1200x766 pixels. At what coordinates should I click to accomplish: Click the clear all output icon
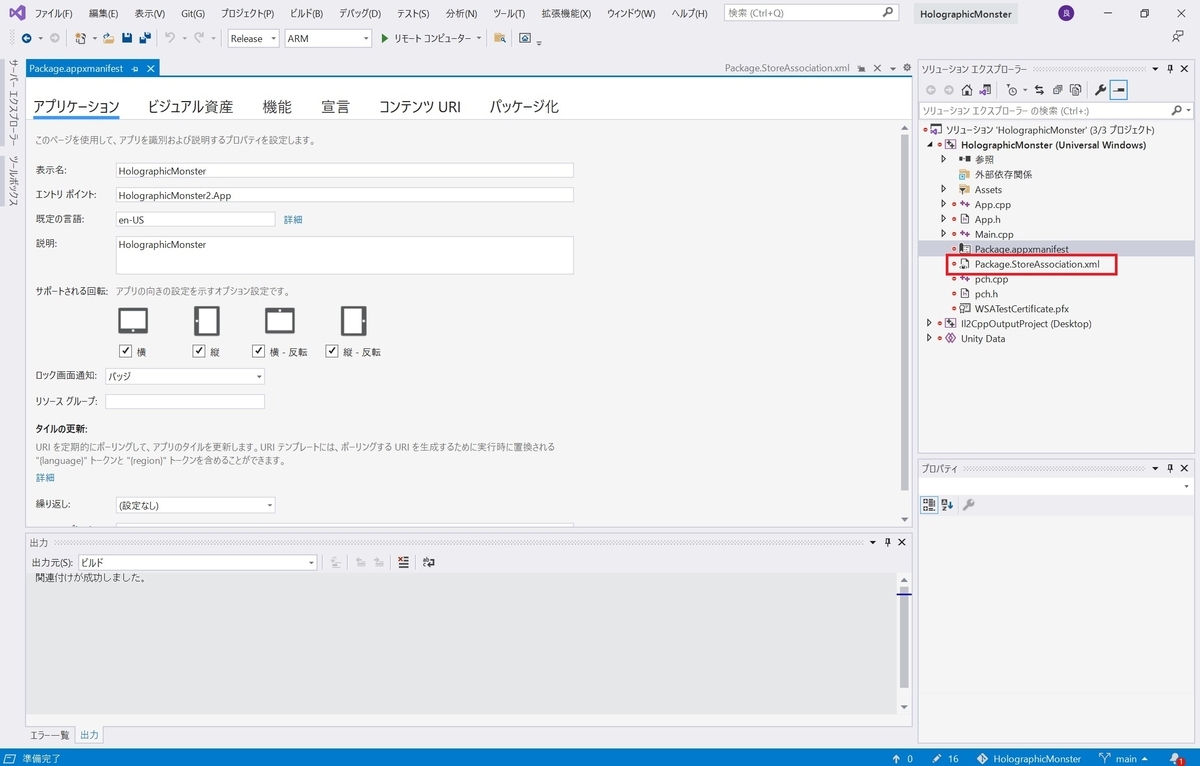click(403, 562)
